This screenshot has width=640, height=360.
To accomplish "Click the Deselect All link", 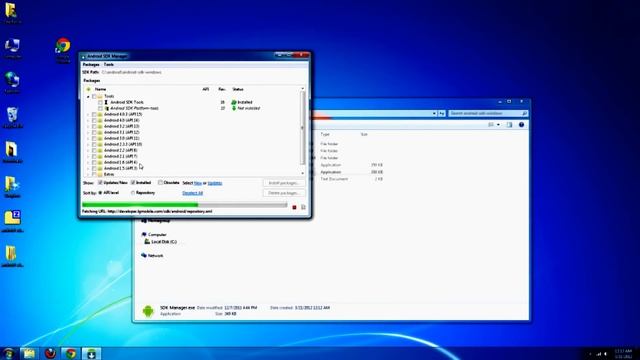I will 192,193.
